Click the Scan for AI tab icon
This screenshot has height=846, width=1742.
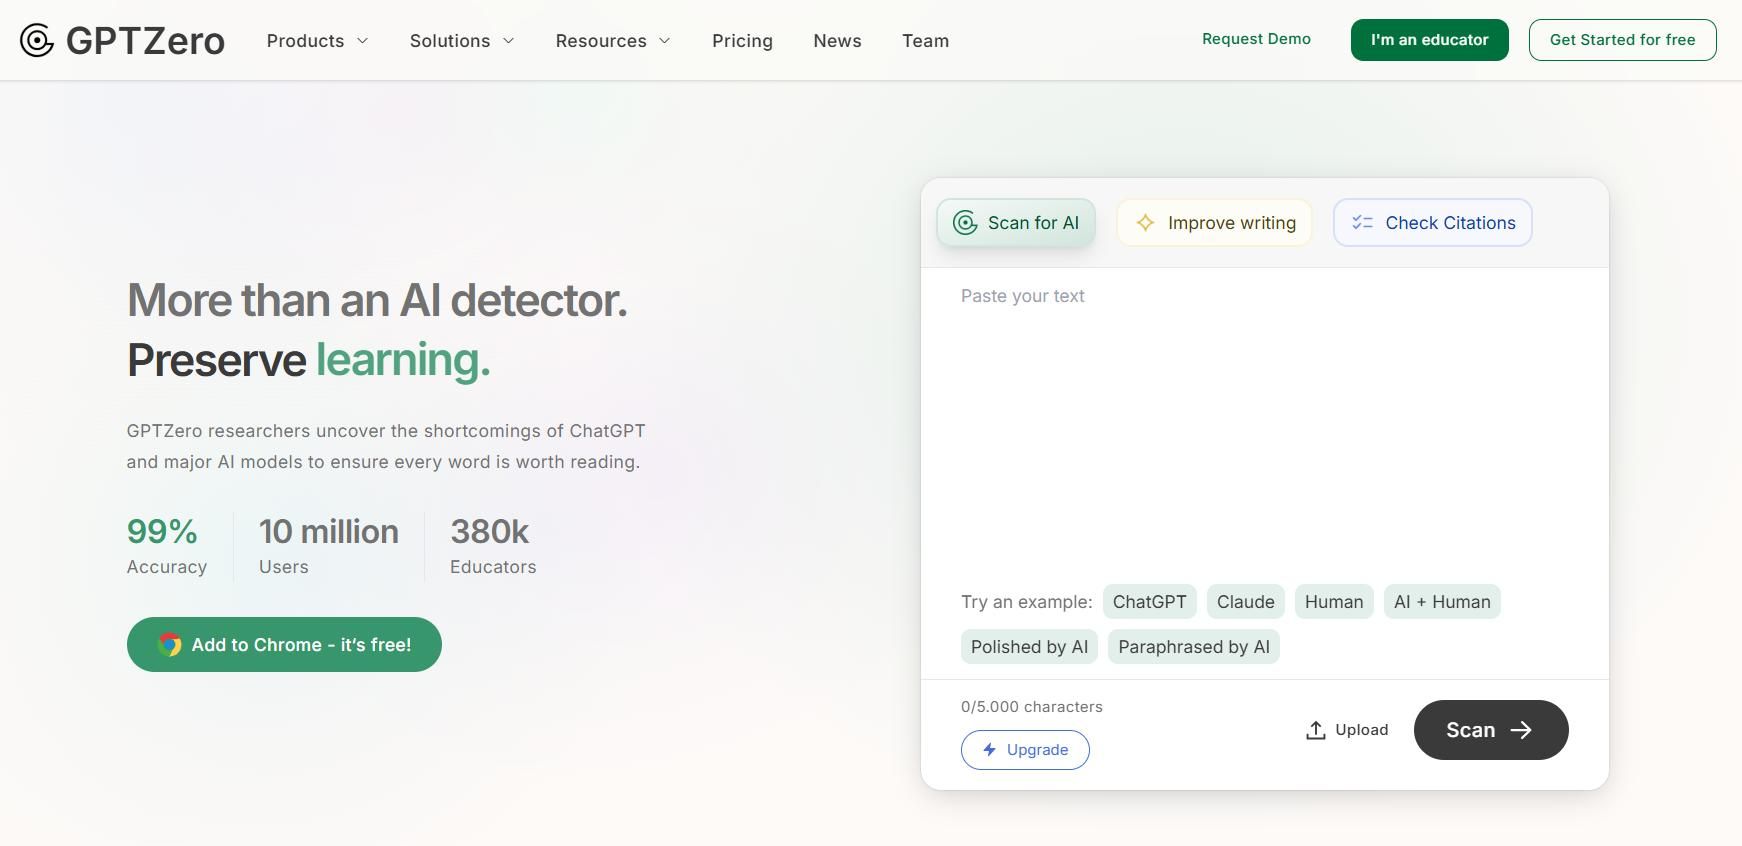point(965,223)
